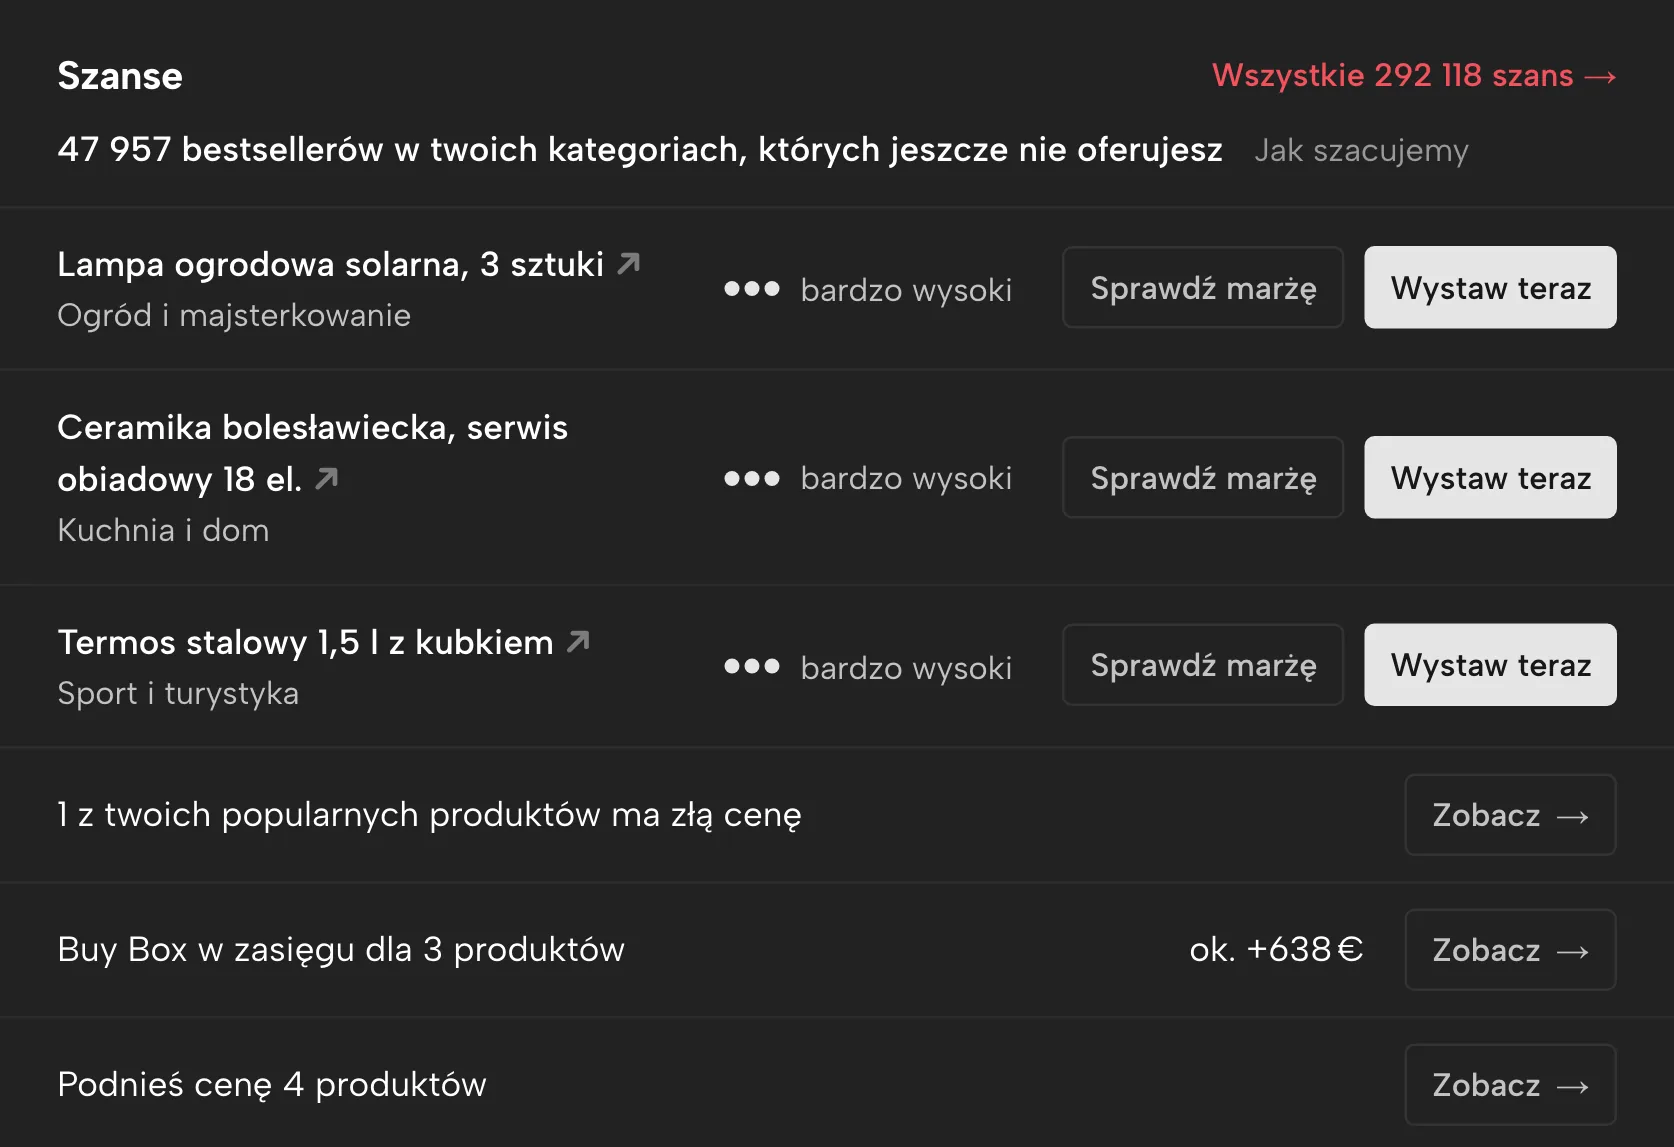Click bardzo wysoki label for Termos stalowy

pos(906,667)
